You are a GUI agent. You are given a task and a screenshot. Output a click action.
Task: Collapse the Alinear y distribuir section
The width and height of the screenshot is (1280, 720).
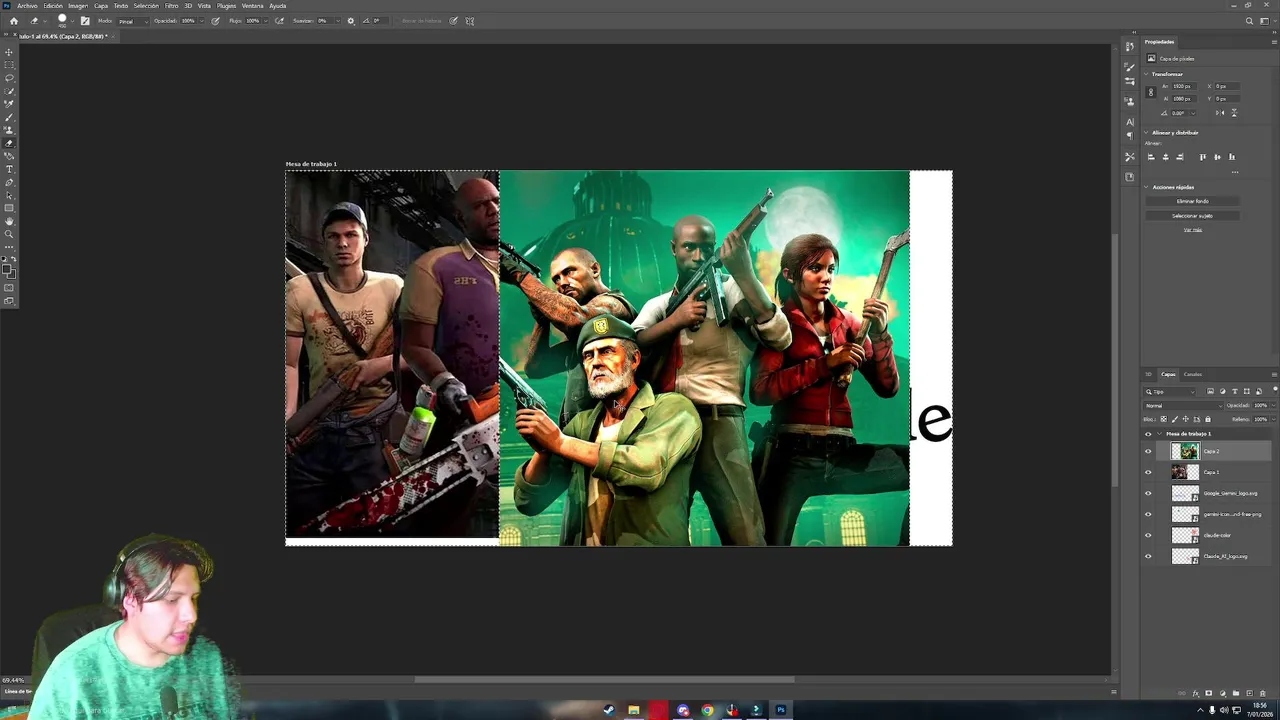(1146, 132)
